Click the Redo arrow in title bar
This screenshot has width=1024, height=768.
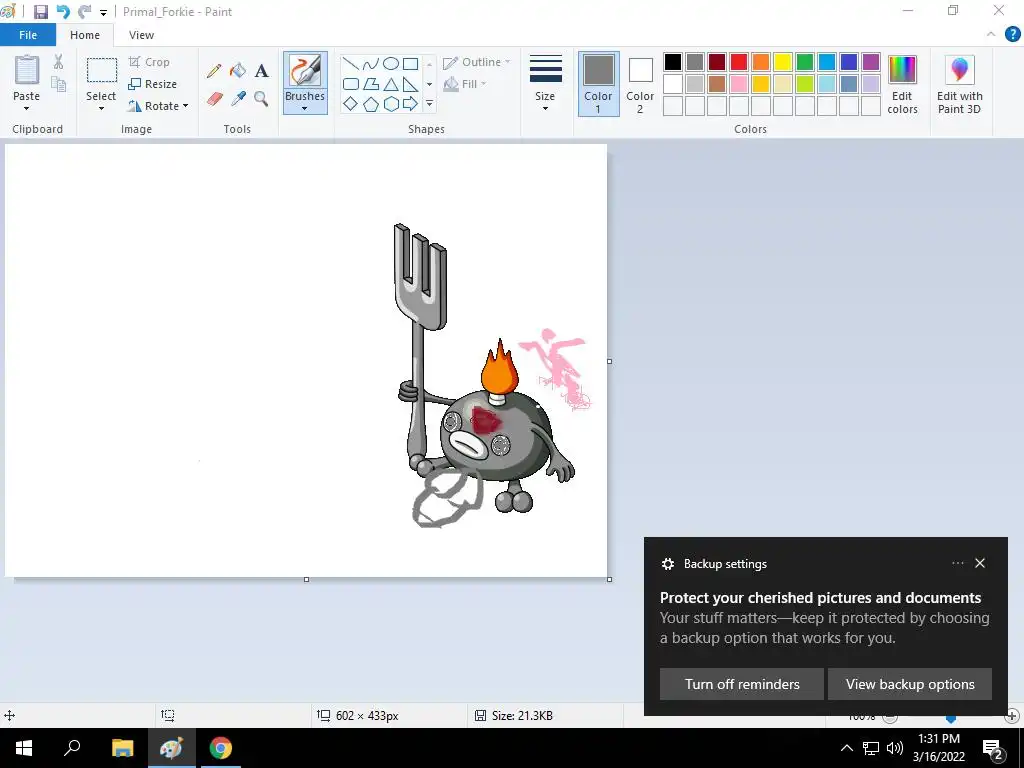(x=84, y=12)
